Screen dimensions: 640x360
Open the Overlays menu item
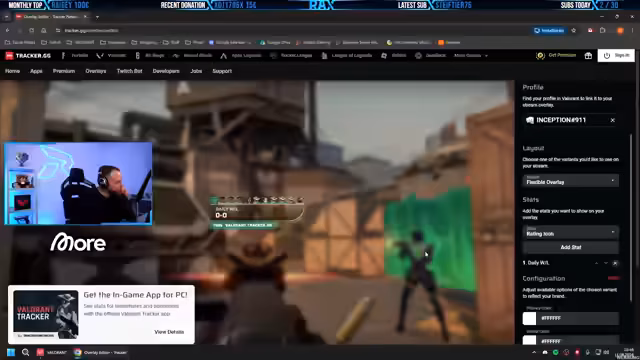click(x=96, y=71)
